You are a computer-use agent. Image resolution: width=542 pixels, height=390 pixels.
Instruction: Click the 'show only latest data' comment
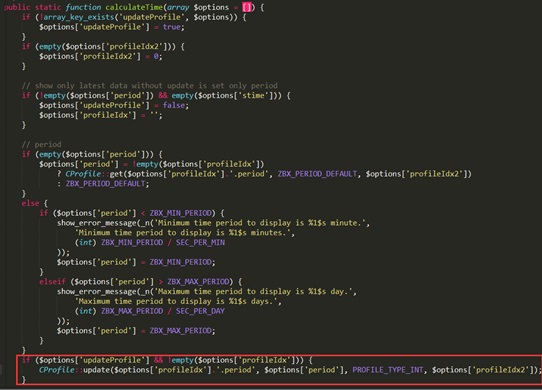(x=150, y=85)
